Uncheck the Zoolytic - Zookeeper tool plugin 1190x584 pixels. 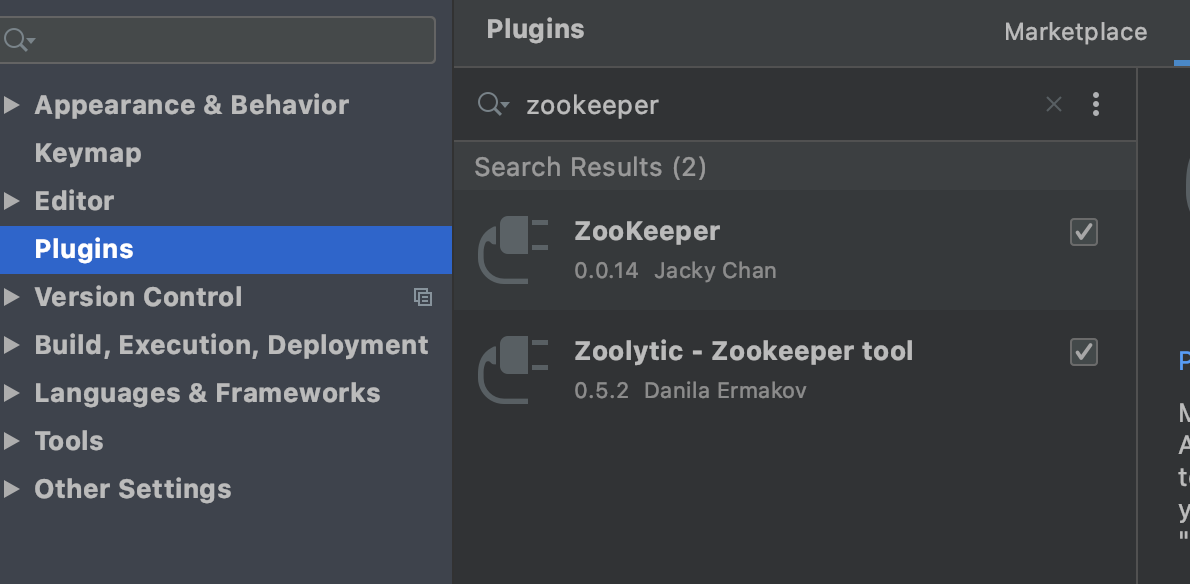tap(1084, 352)
